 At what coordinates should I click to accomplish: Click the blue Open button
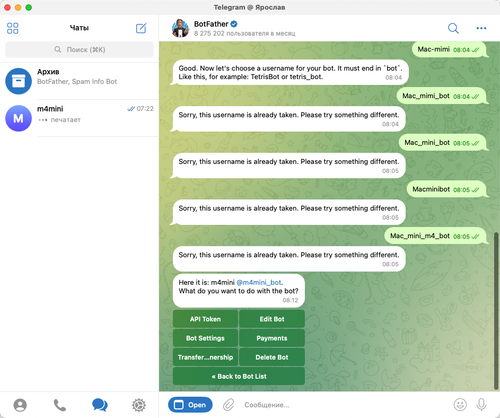point(190,405)
